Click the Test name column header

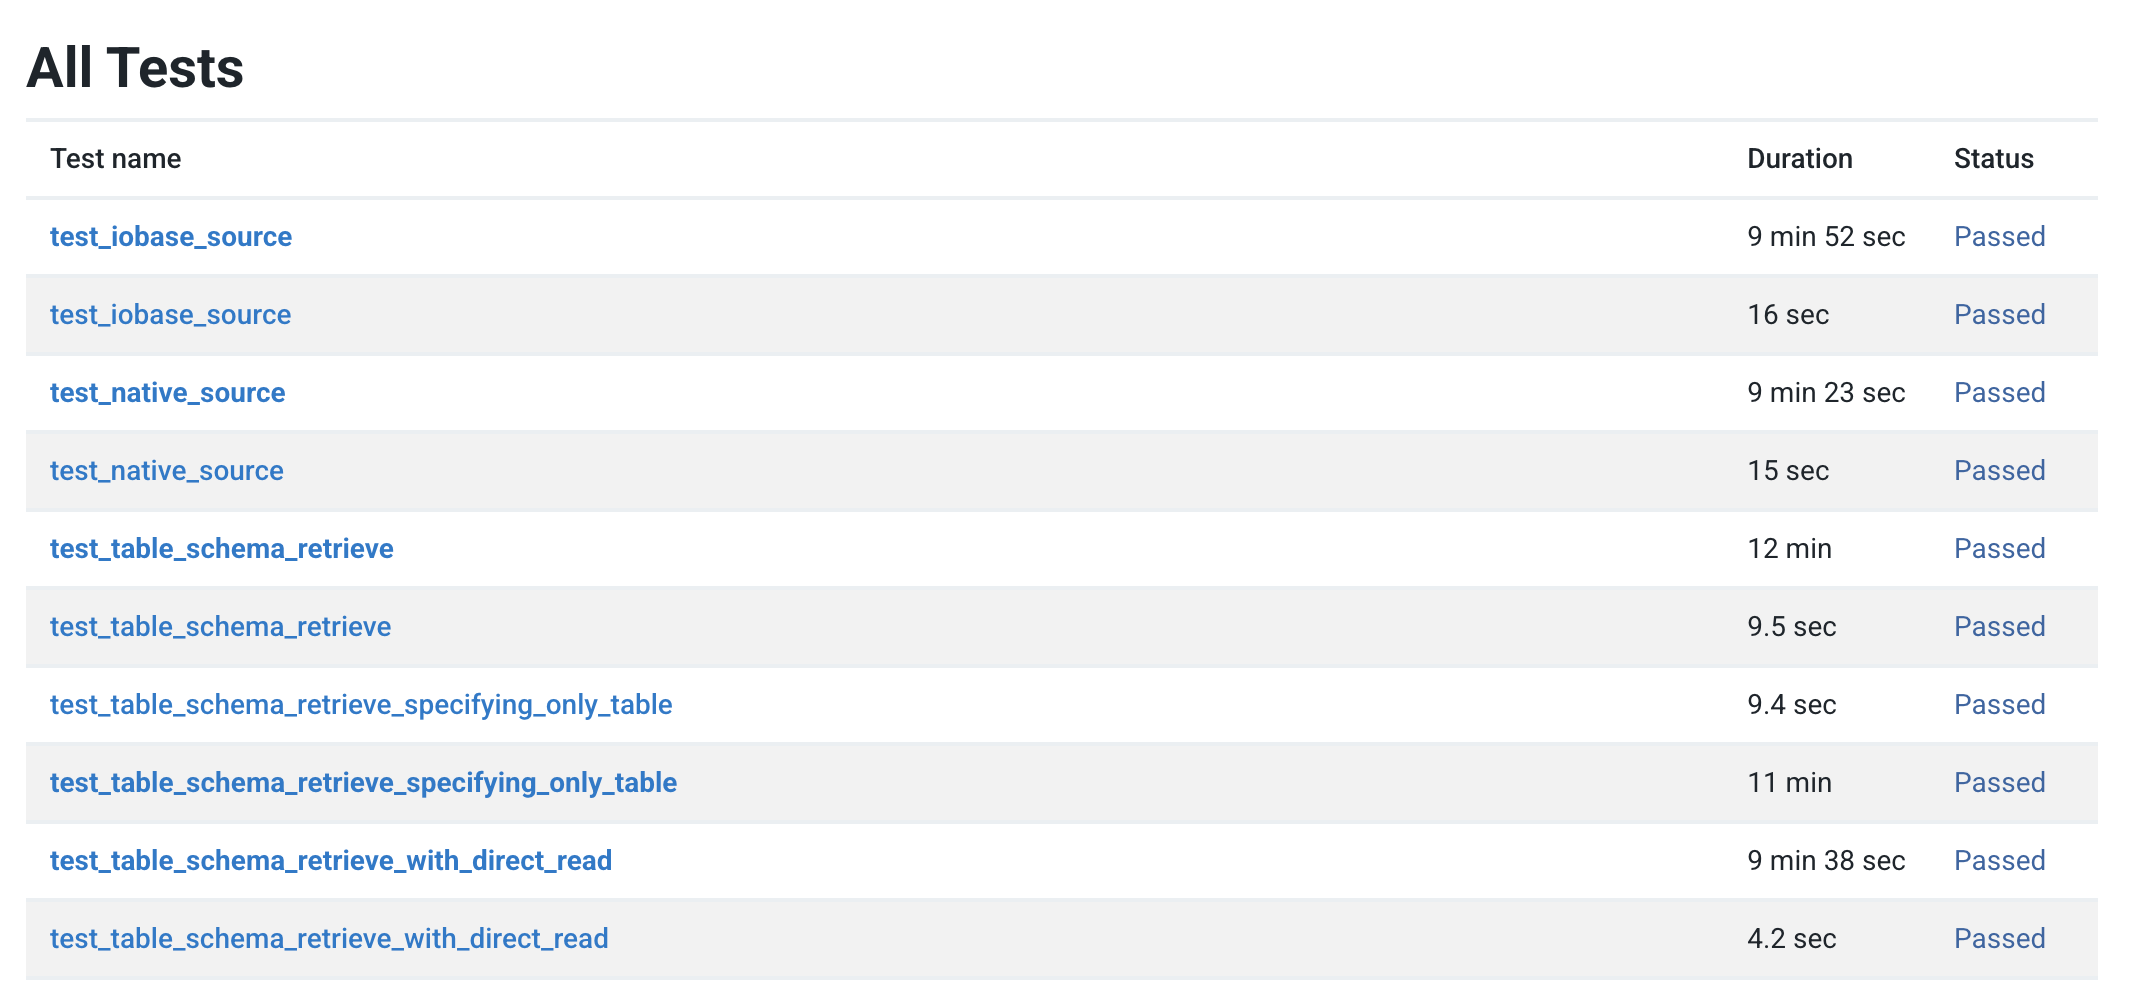click(116, 159)
